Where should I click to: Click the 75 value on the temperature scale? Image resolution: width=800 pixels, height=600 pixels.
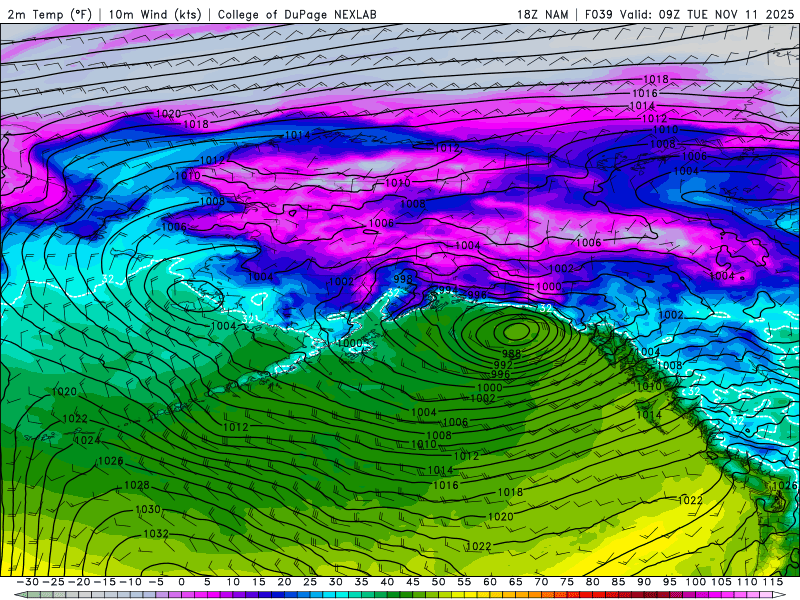[567, 582]
